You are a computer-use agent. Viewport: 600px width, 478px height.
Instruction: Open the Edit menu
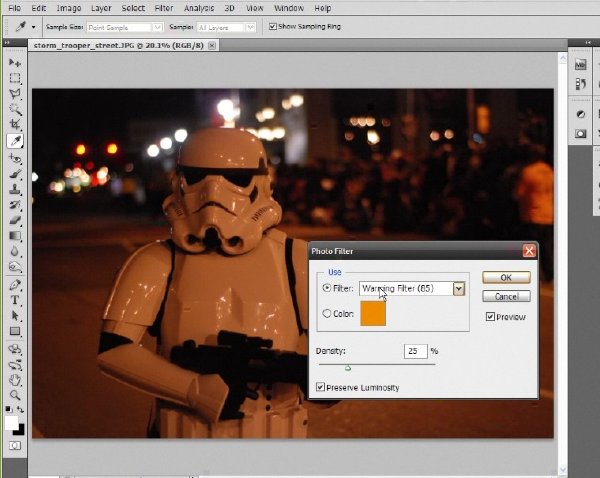39,8
